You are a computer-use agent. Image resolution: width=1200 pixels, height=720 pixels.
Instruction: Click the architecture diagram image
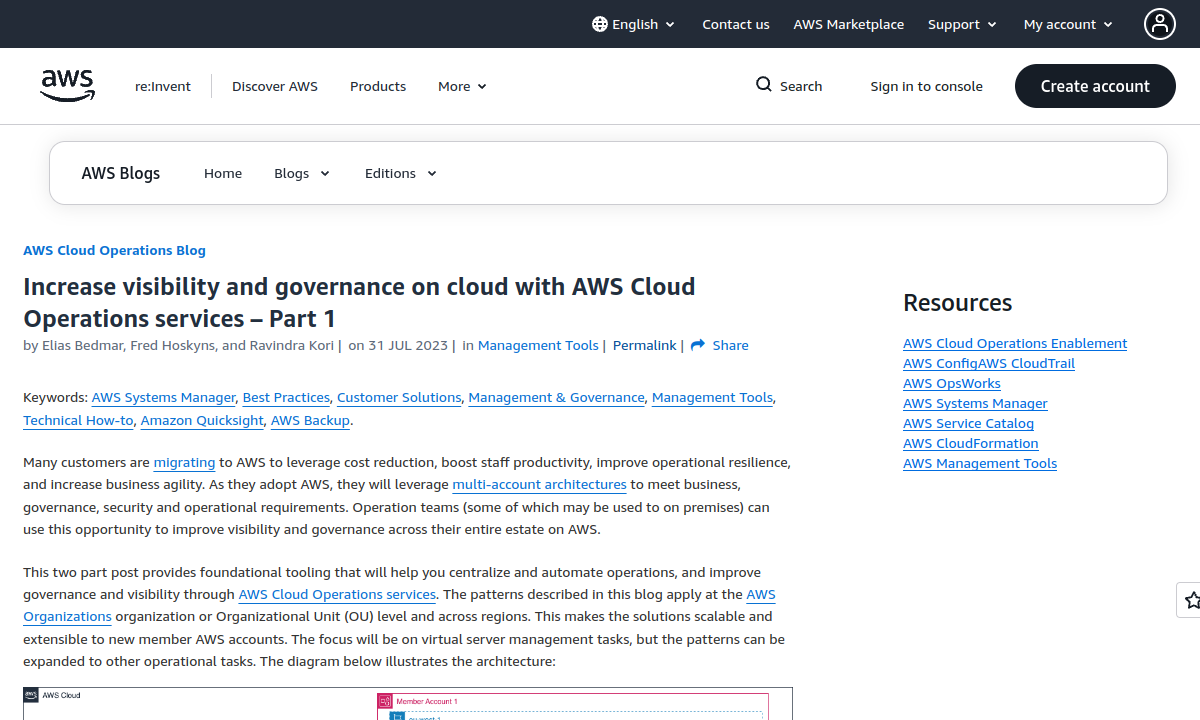point(408,704)
